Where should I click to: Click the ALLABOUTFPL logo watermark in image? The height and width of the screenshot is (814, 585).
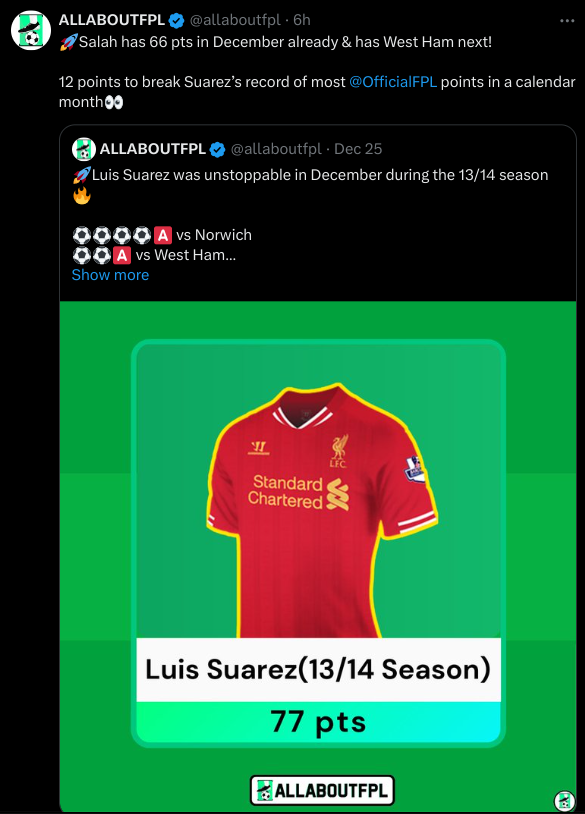click(322, 790)
